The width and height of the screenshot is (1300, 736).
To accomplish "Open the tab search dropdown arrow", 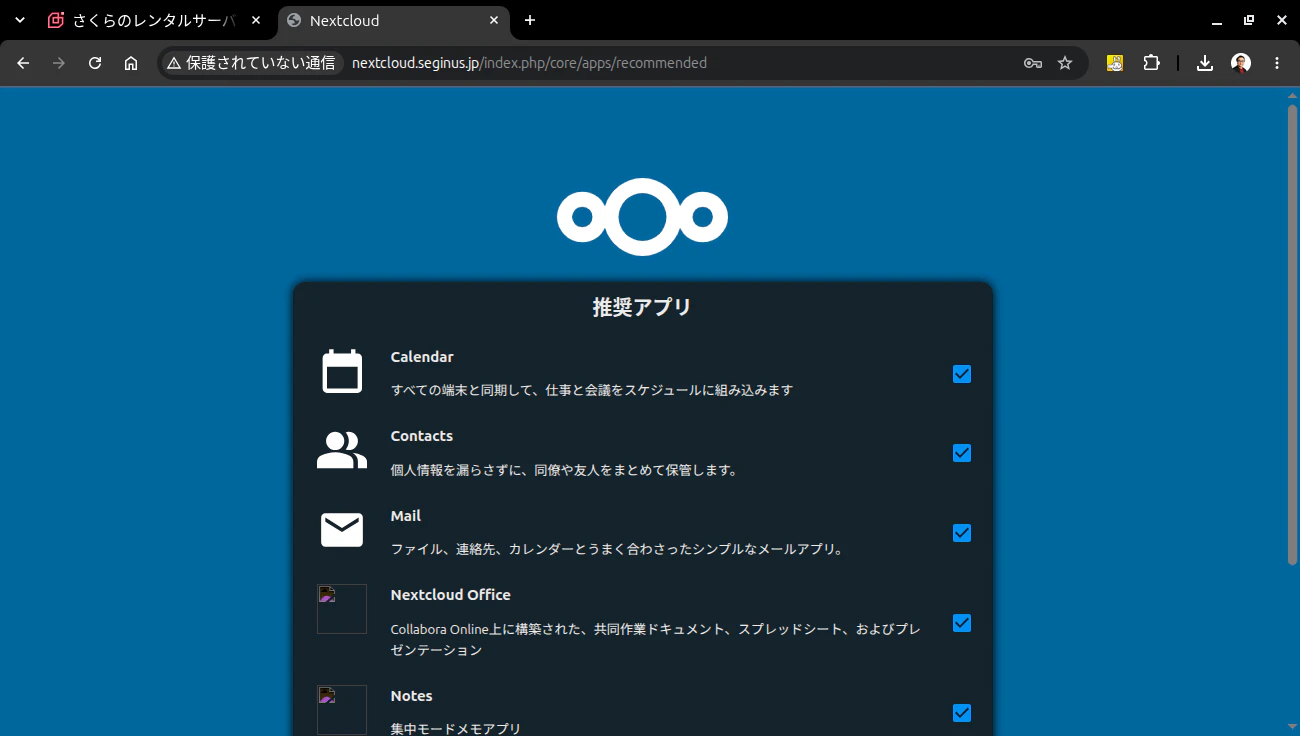I will click(x=19, y=20).
